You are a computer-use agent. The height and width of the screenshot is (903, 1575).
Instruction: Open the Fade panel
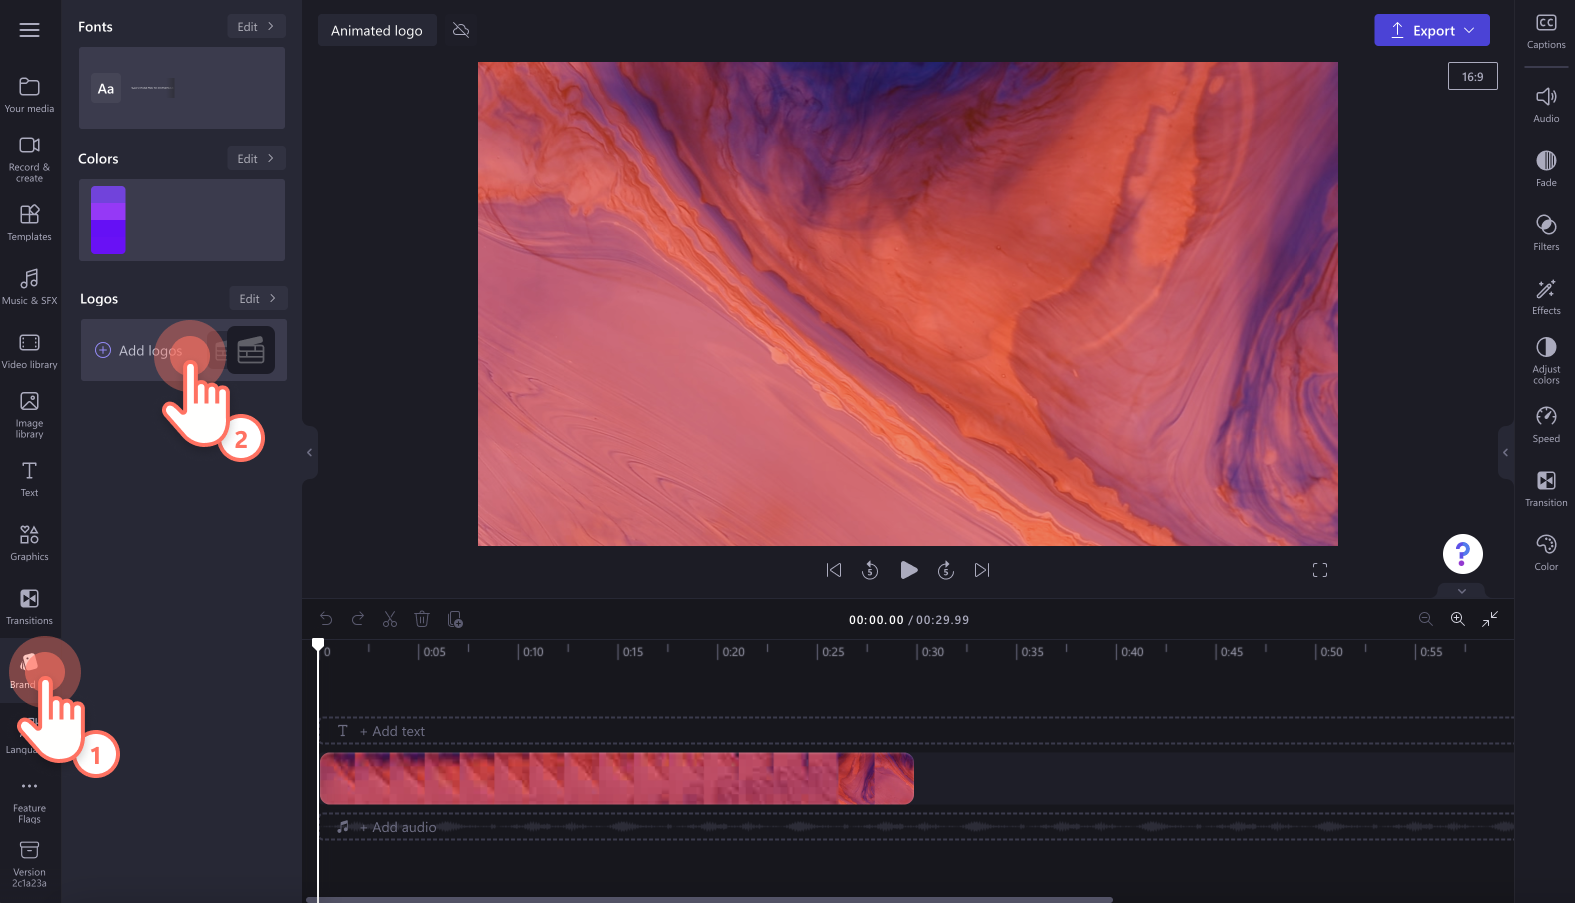(1546, 169)
